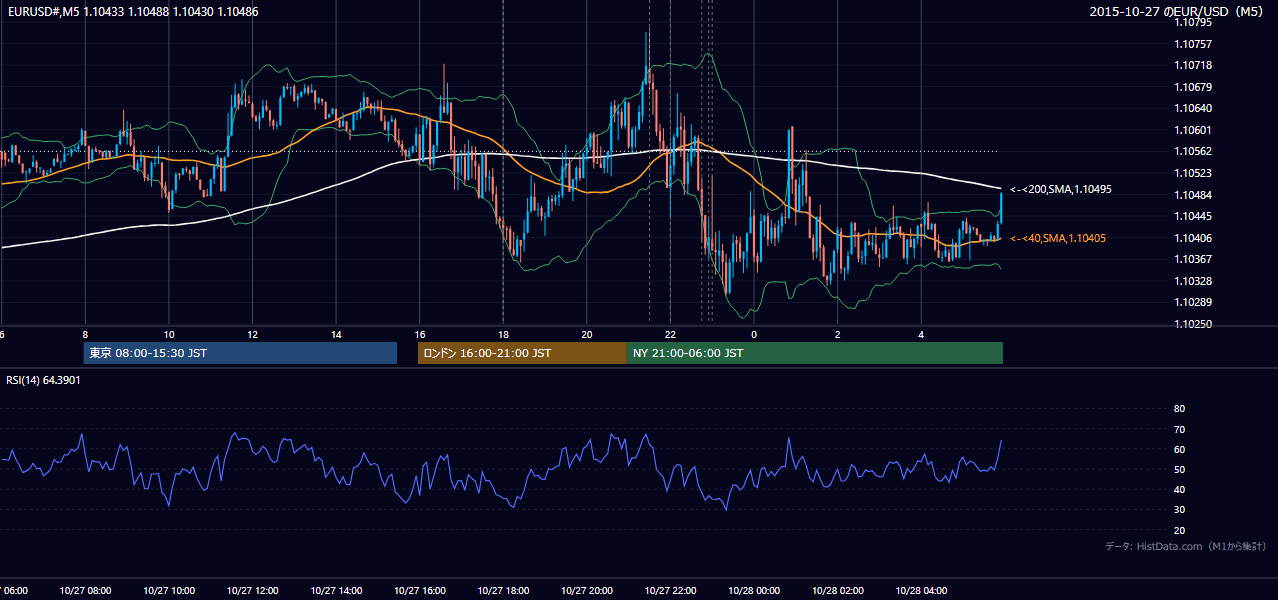The height and width of the screenshot is (600, 1278).
Task: Select the NY 21:00-06:00 JST session bar
Action: point(815,353)
